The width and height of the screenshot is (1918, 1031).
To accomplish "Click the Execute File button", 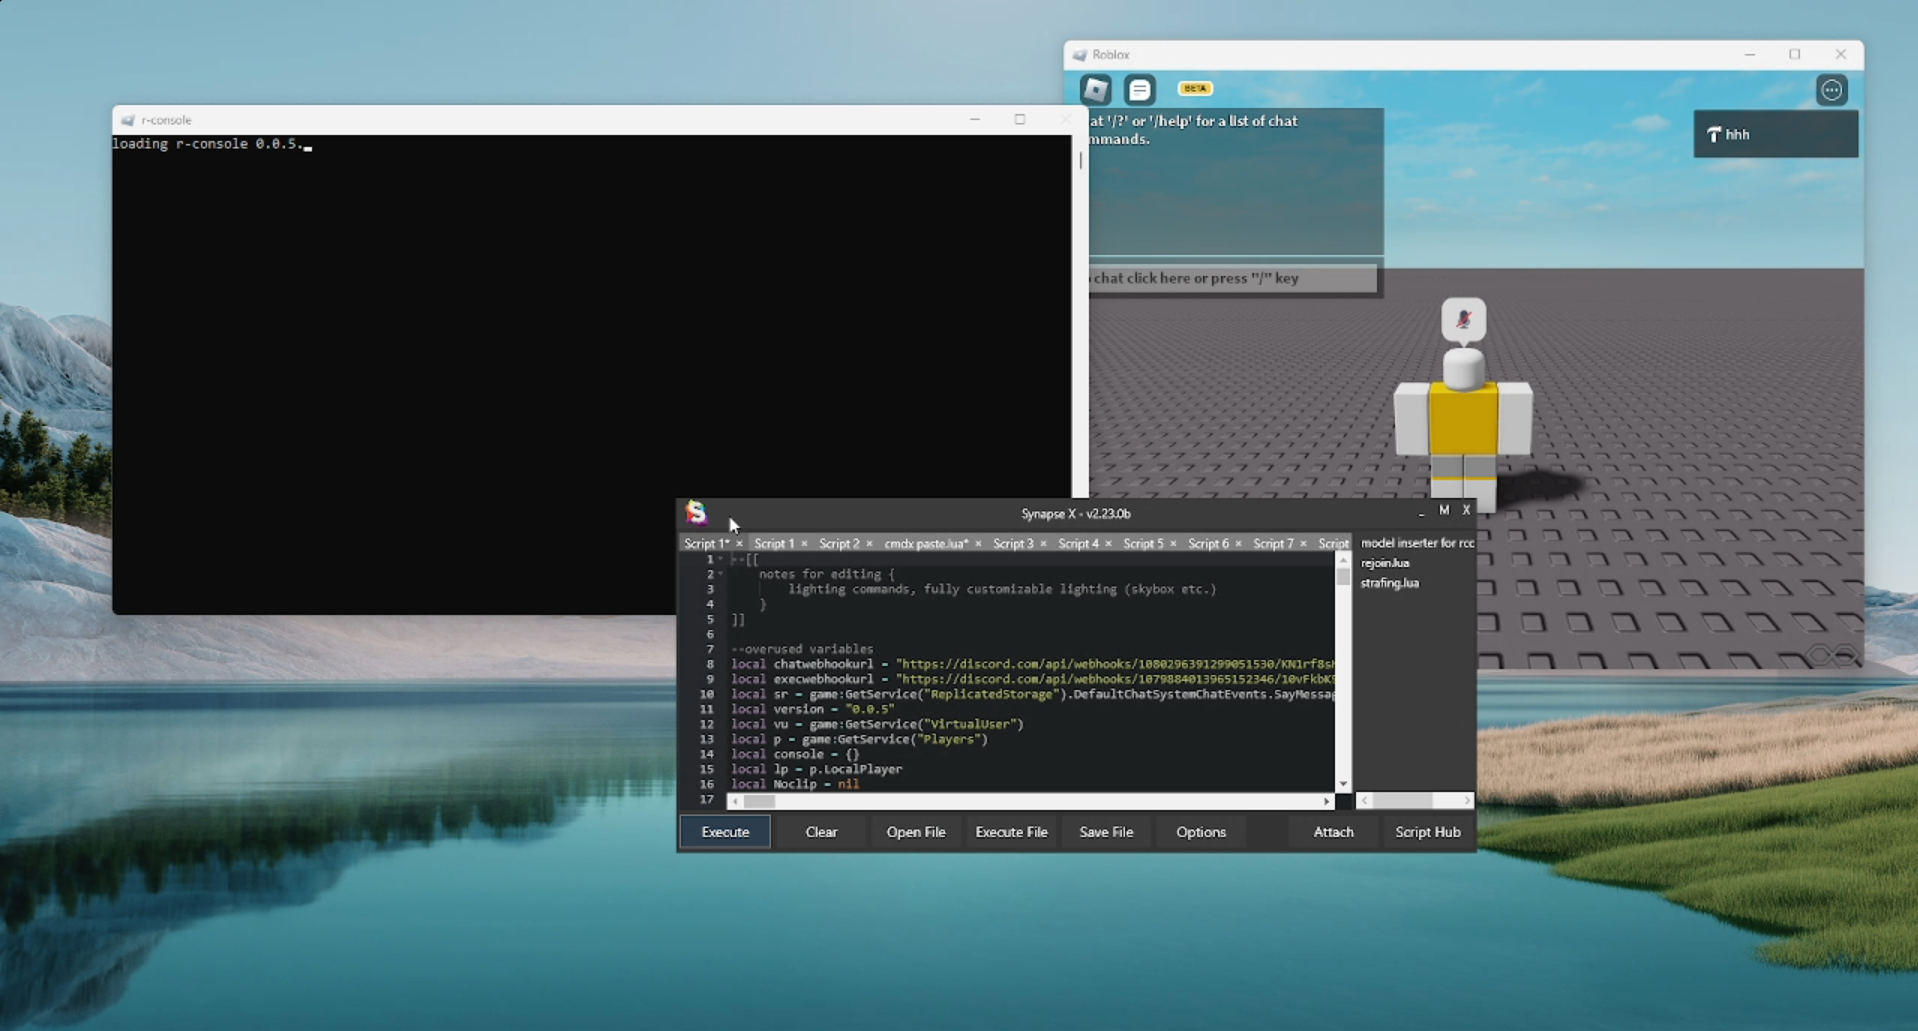I will (1011, 832).
